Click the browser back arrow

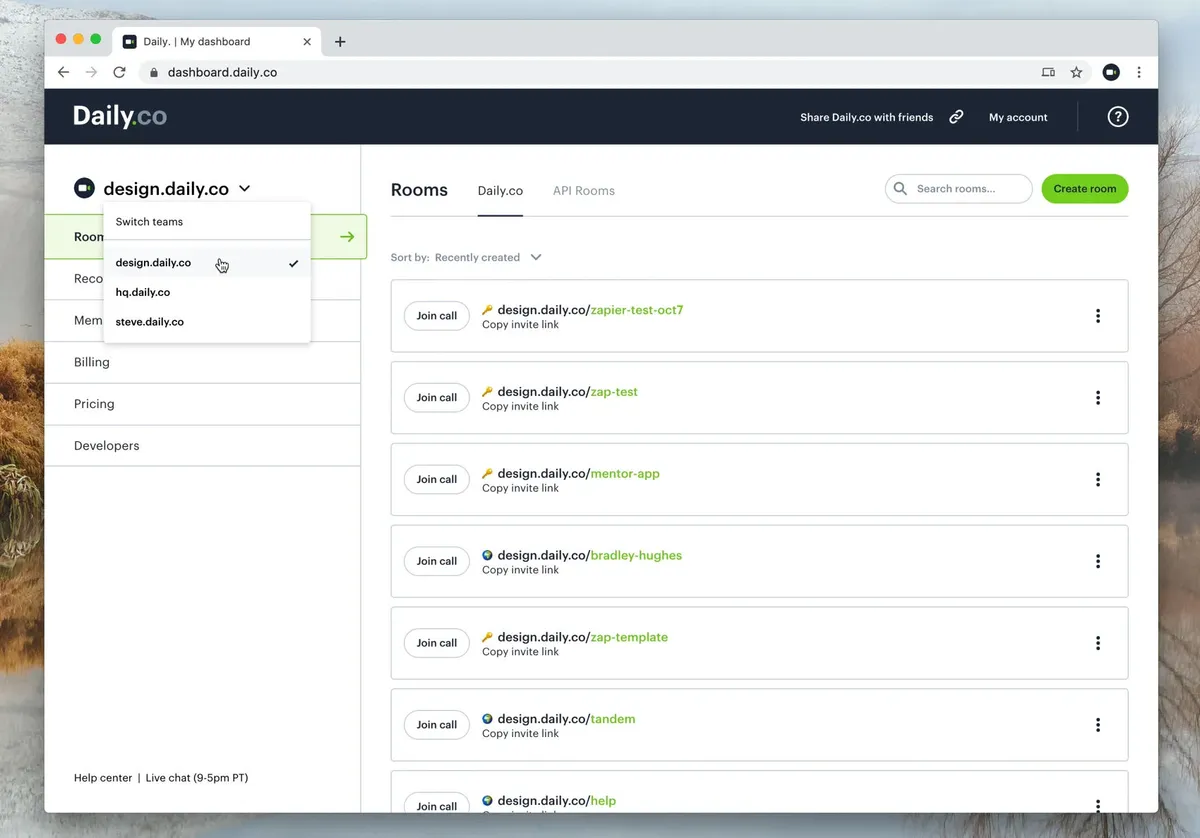coord(64,72)
